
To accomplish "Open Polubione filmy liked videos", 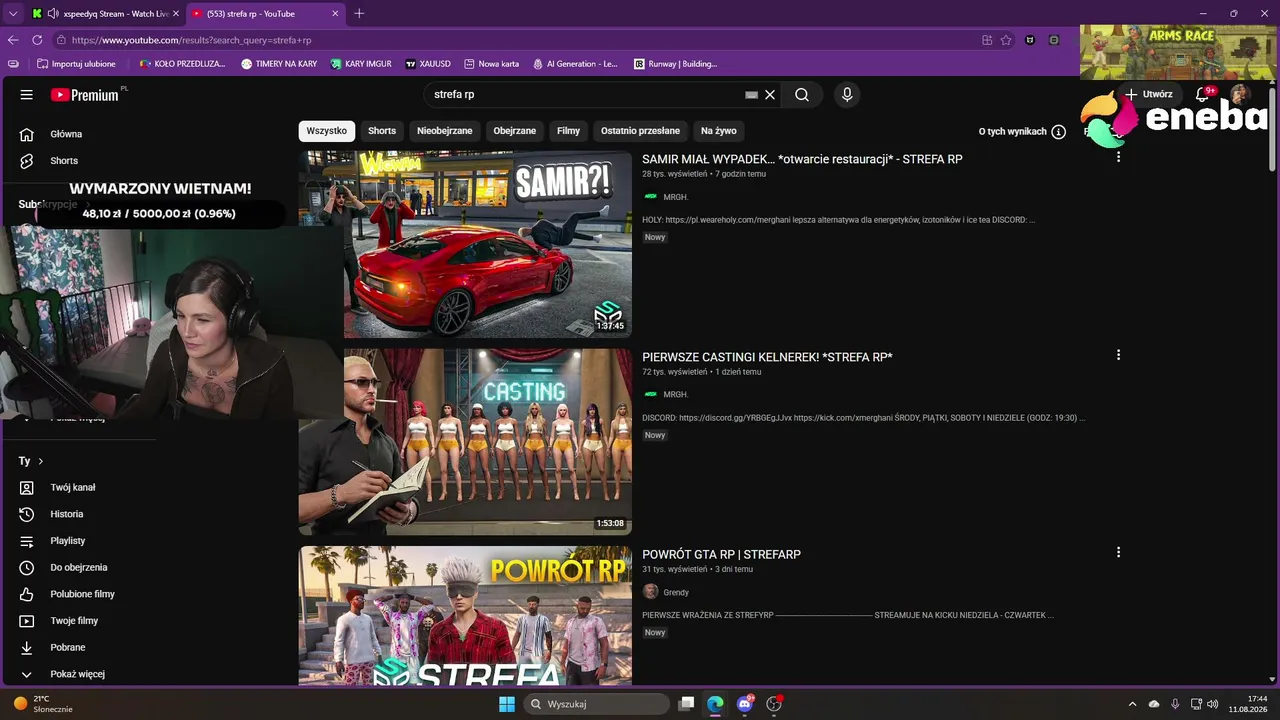I will [80, 594].
